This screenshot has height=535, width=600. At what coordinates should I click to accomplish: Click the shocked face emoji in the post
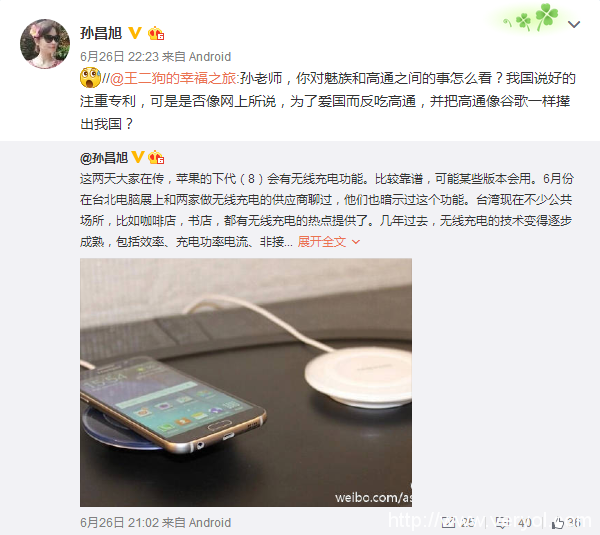(90, 78)
